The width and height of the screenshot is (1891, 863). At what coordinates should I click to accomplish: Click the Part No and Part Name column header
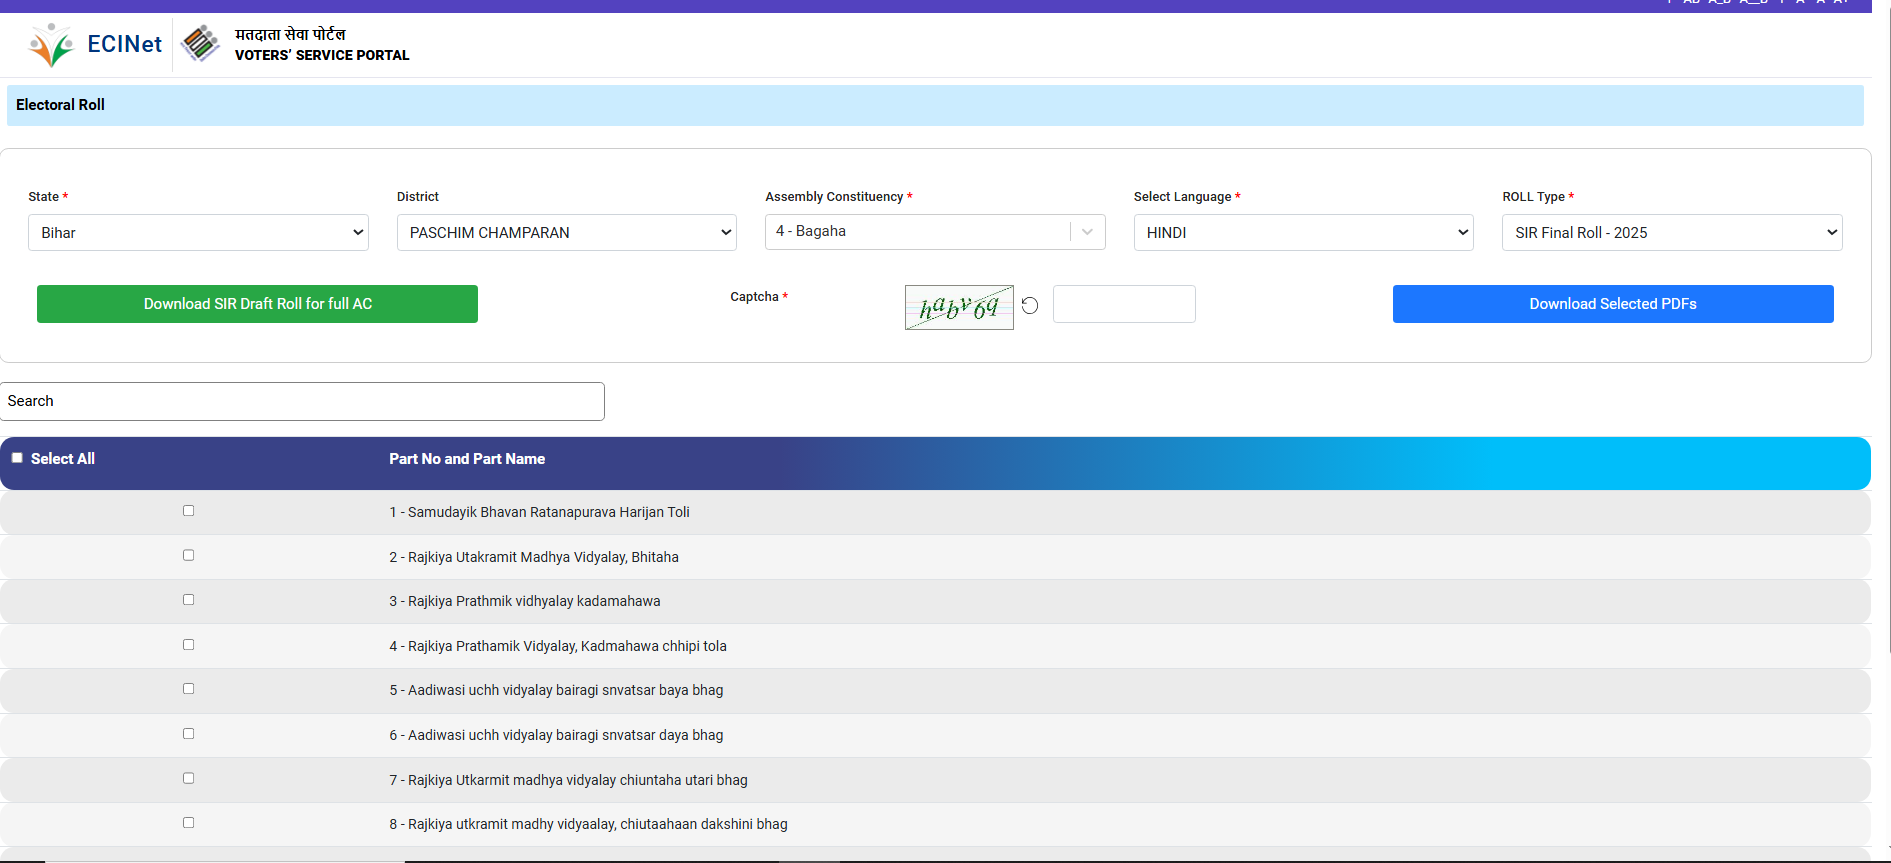pyautogui.click(x=467, y=459)
